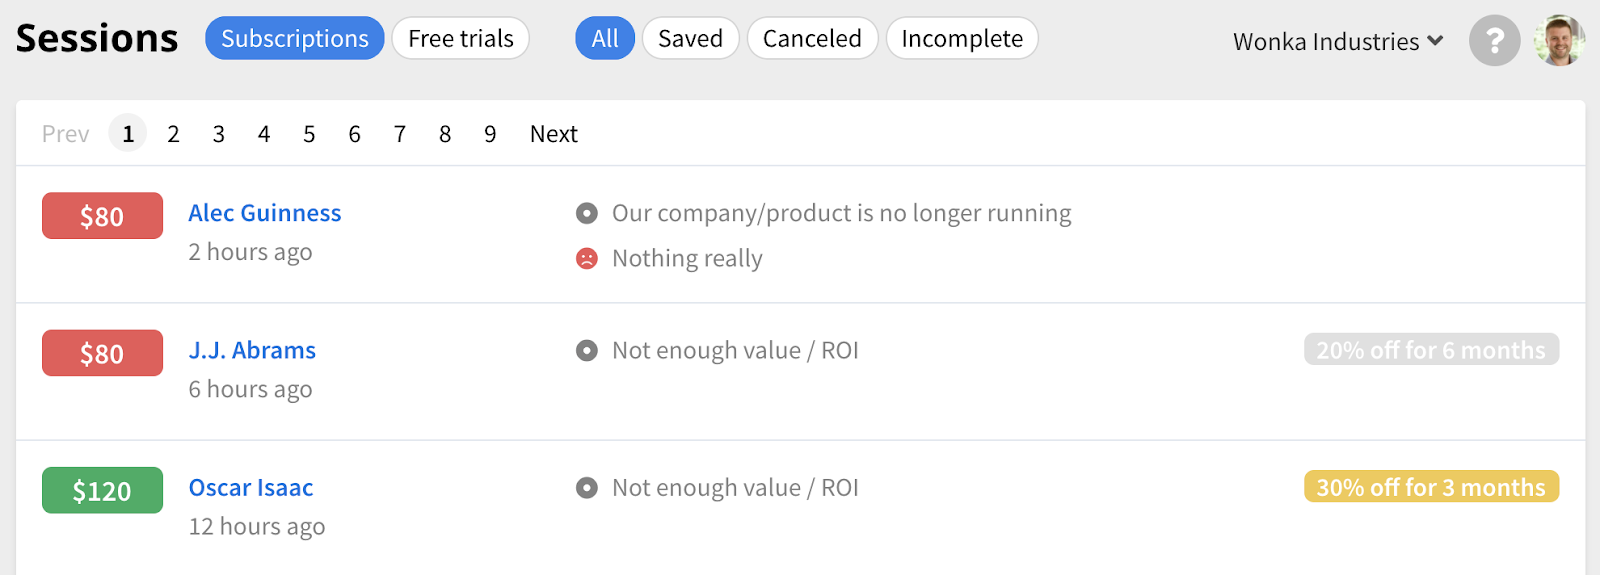The height and width of the screenshot is (575, 1600).
Task: Go to the Next page of sessions
Action: tap(553, 134)
